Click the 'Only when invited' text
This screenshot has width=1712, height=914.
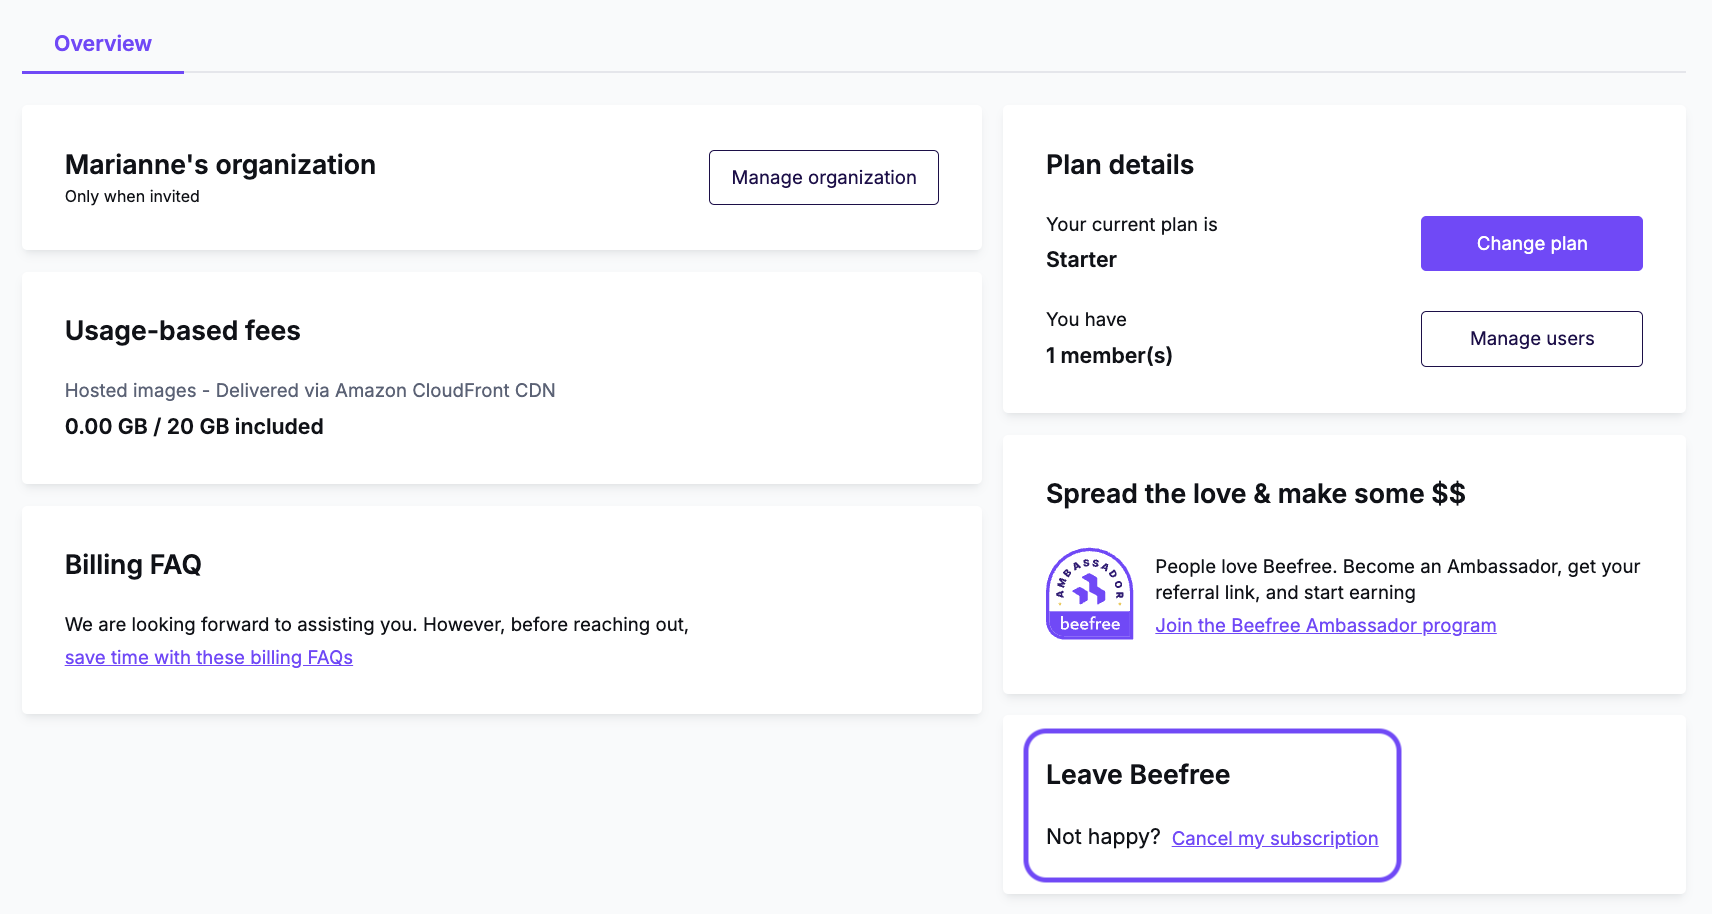(x=132, y=197)
